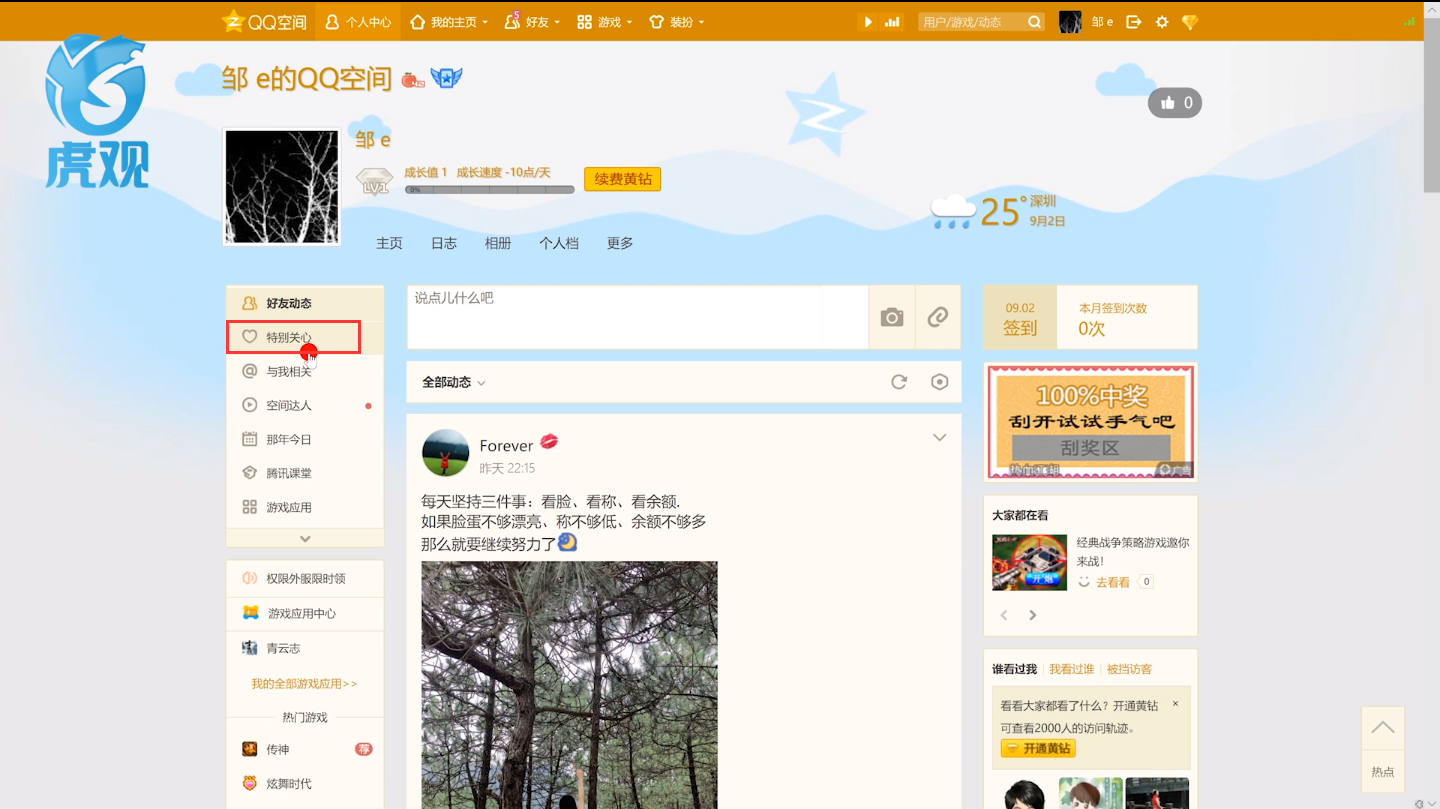Click the winged star badge beside space title

coord(446,78)
